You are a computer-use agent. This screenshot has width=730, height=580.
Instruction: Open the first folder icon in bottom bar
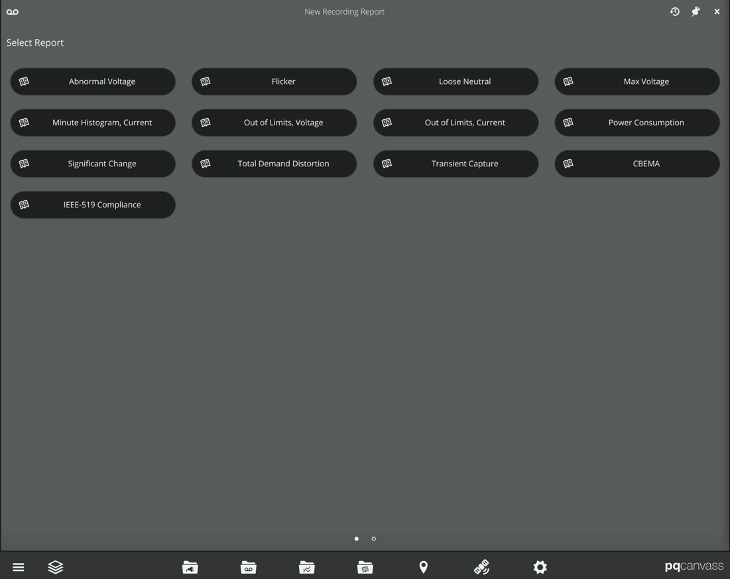190,567
